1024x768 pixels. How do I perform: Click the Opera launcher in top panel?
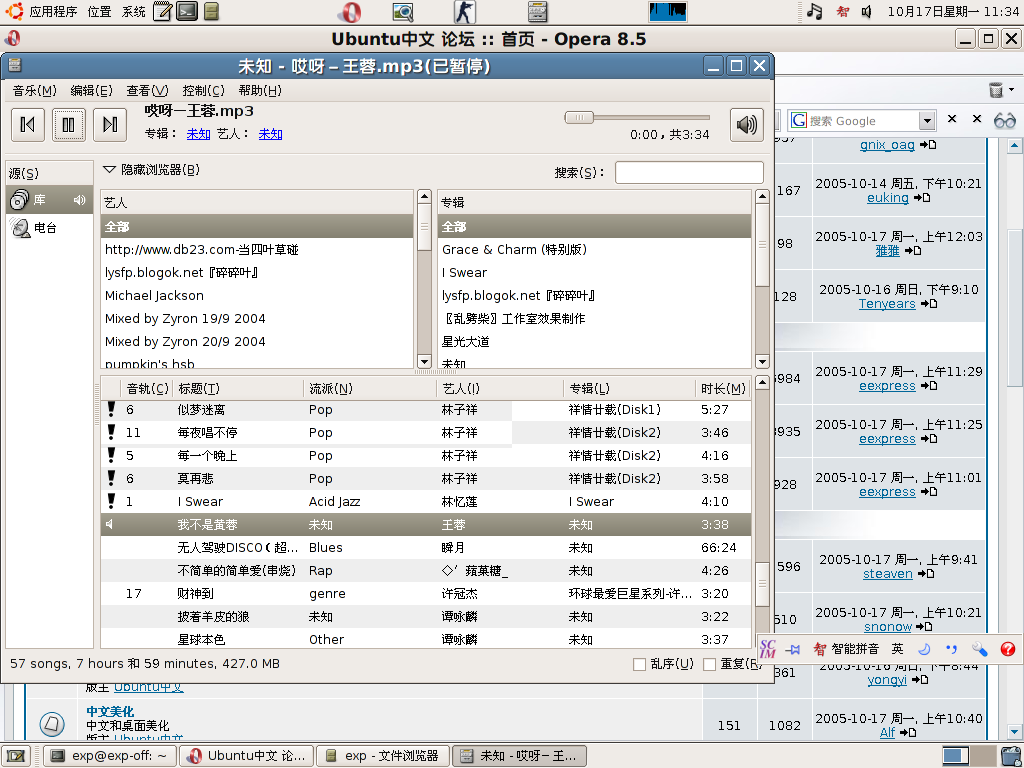click(x=350, y=12)
